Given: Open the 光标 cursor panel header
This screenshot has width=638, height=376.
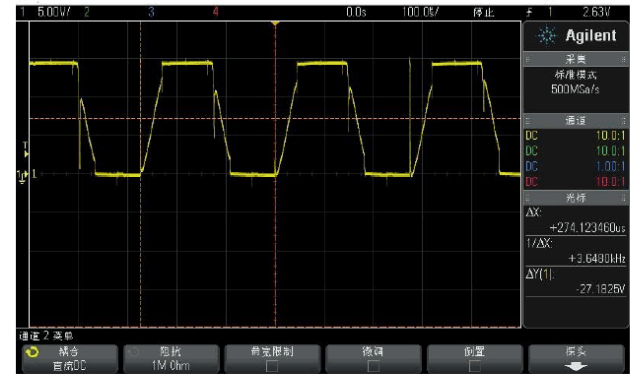Looking at the screenshot, I should (575, 198).
